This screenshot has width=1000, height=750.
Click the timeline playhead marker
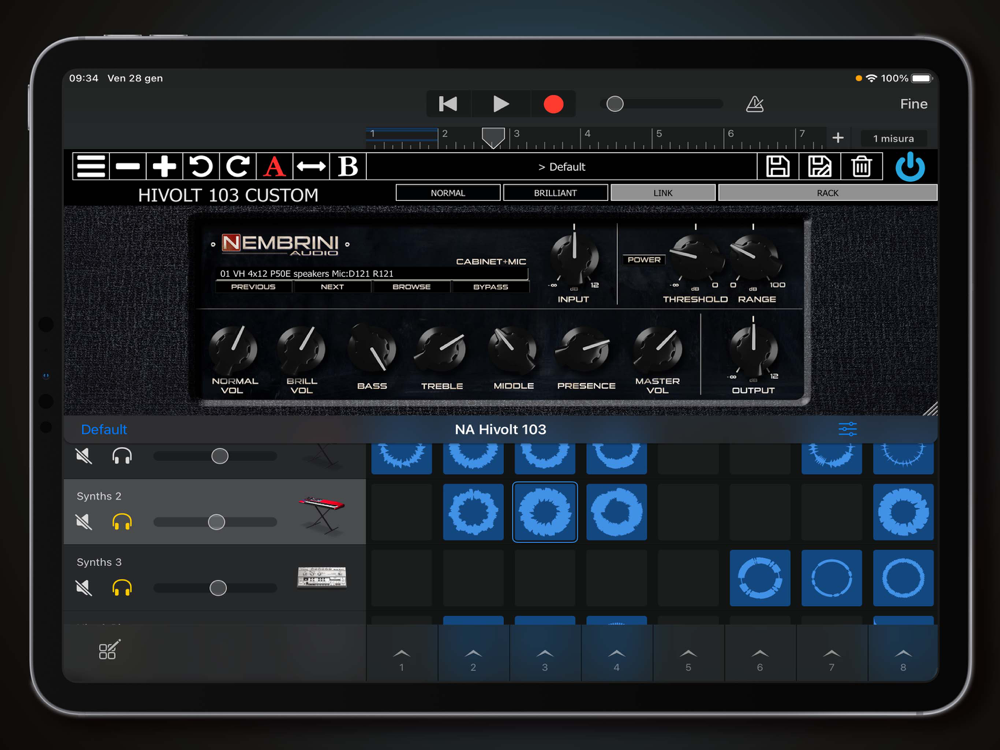pyautogui.click(x=493, y=137)
